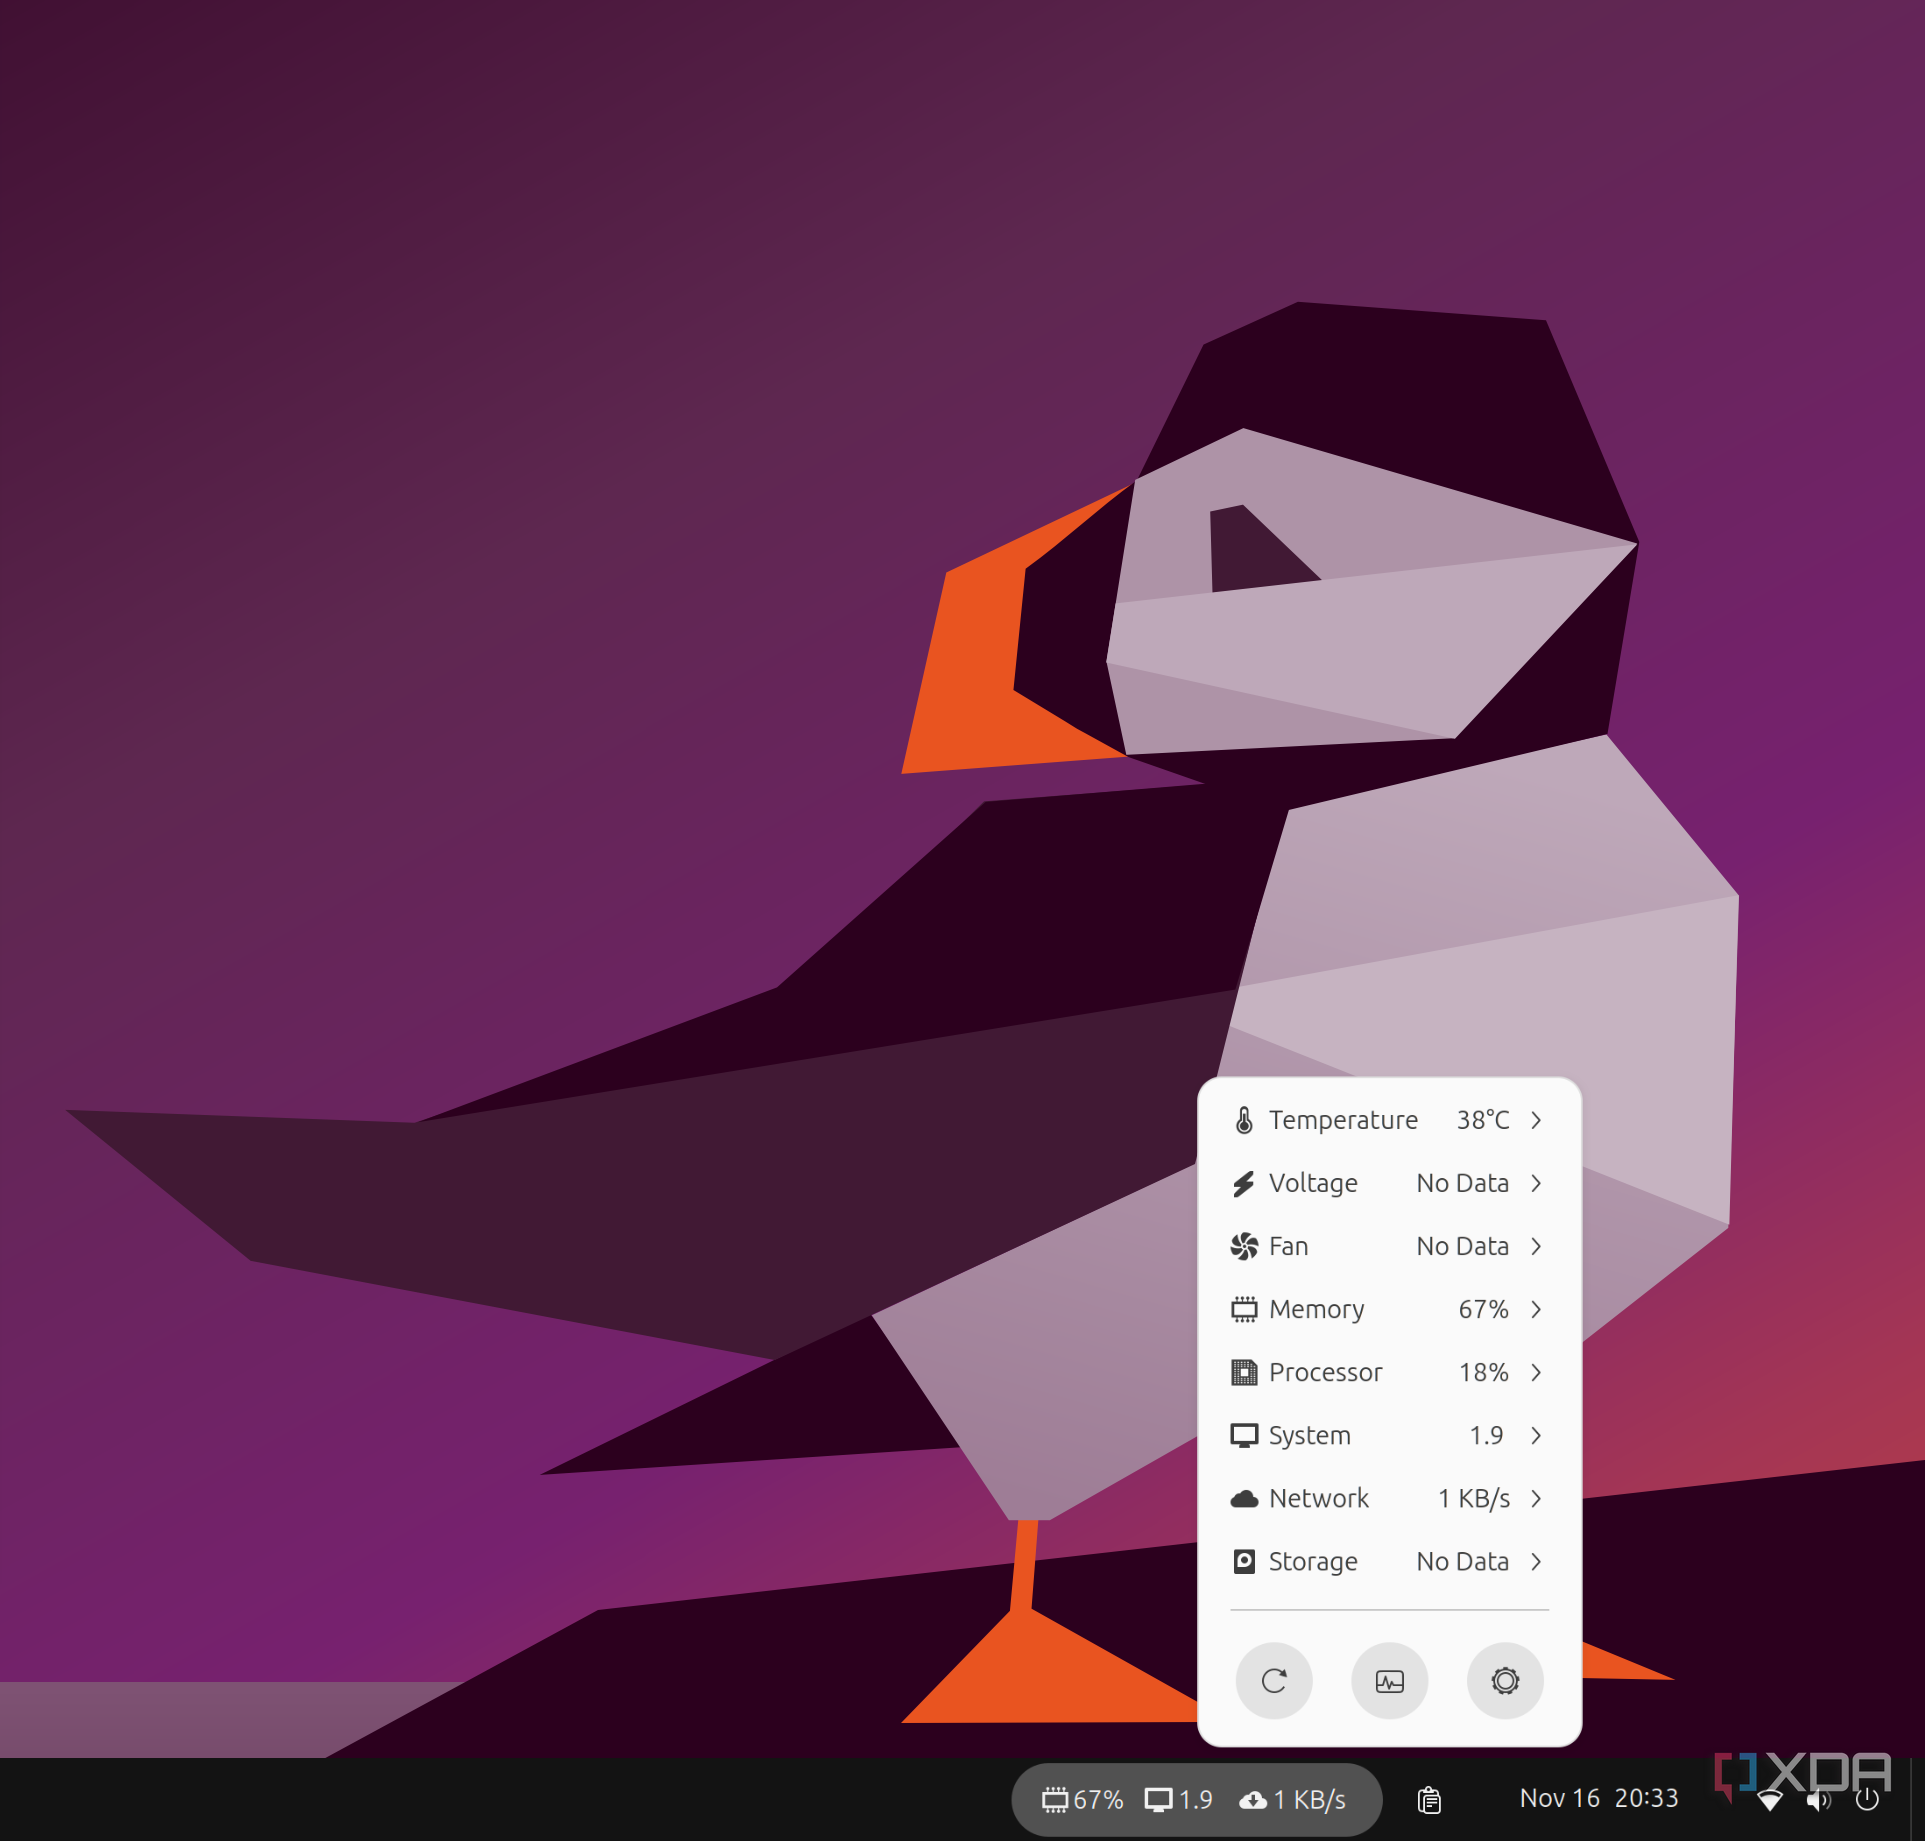This screenshot has height=1841, width=1925.
Task: Expand the Processor row chevron
Action: coord(1536,1372)
